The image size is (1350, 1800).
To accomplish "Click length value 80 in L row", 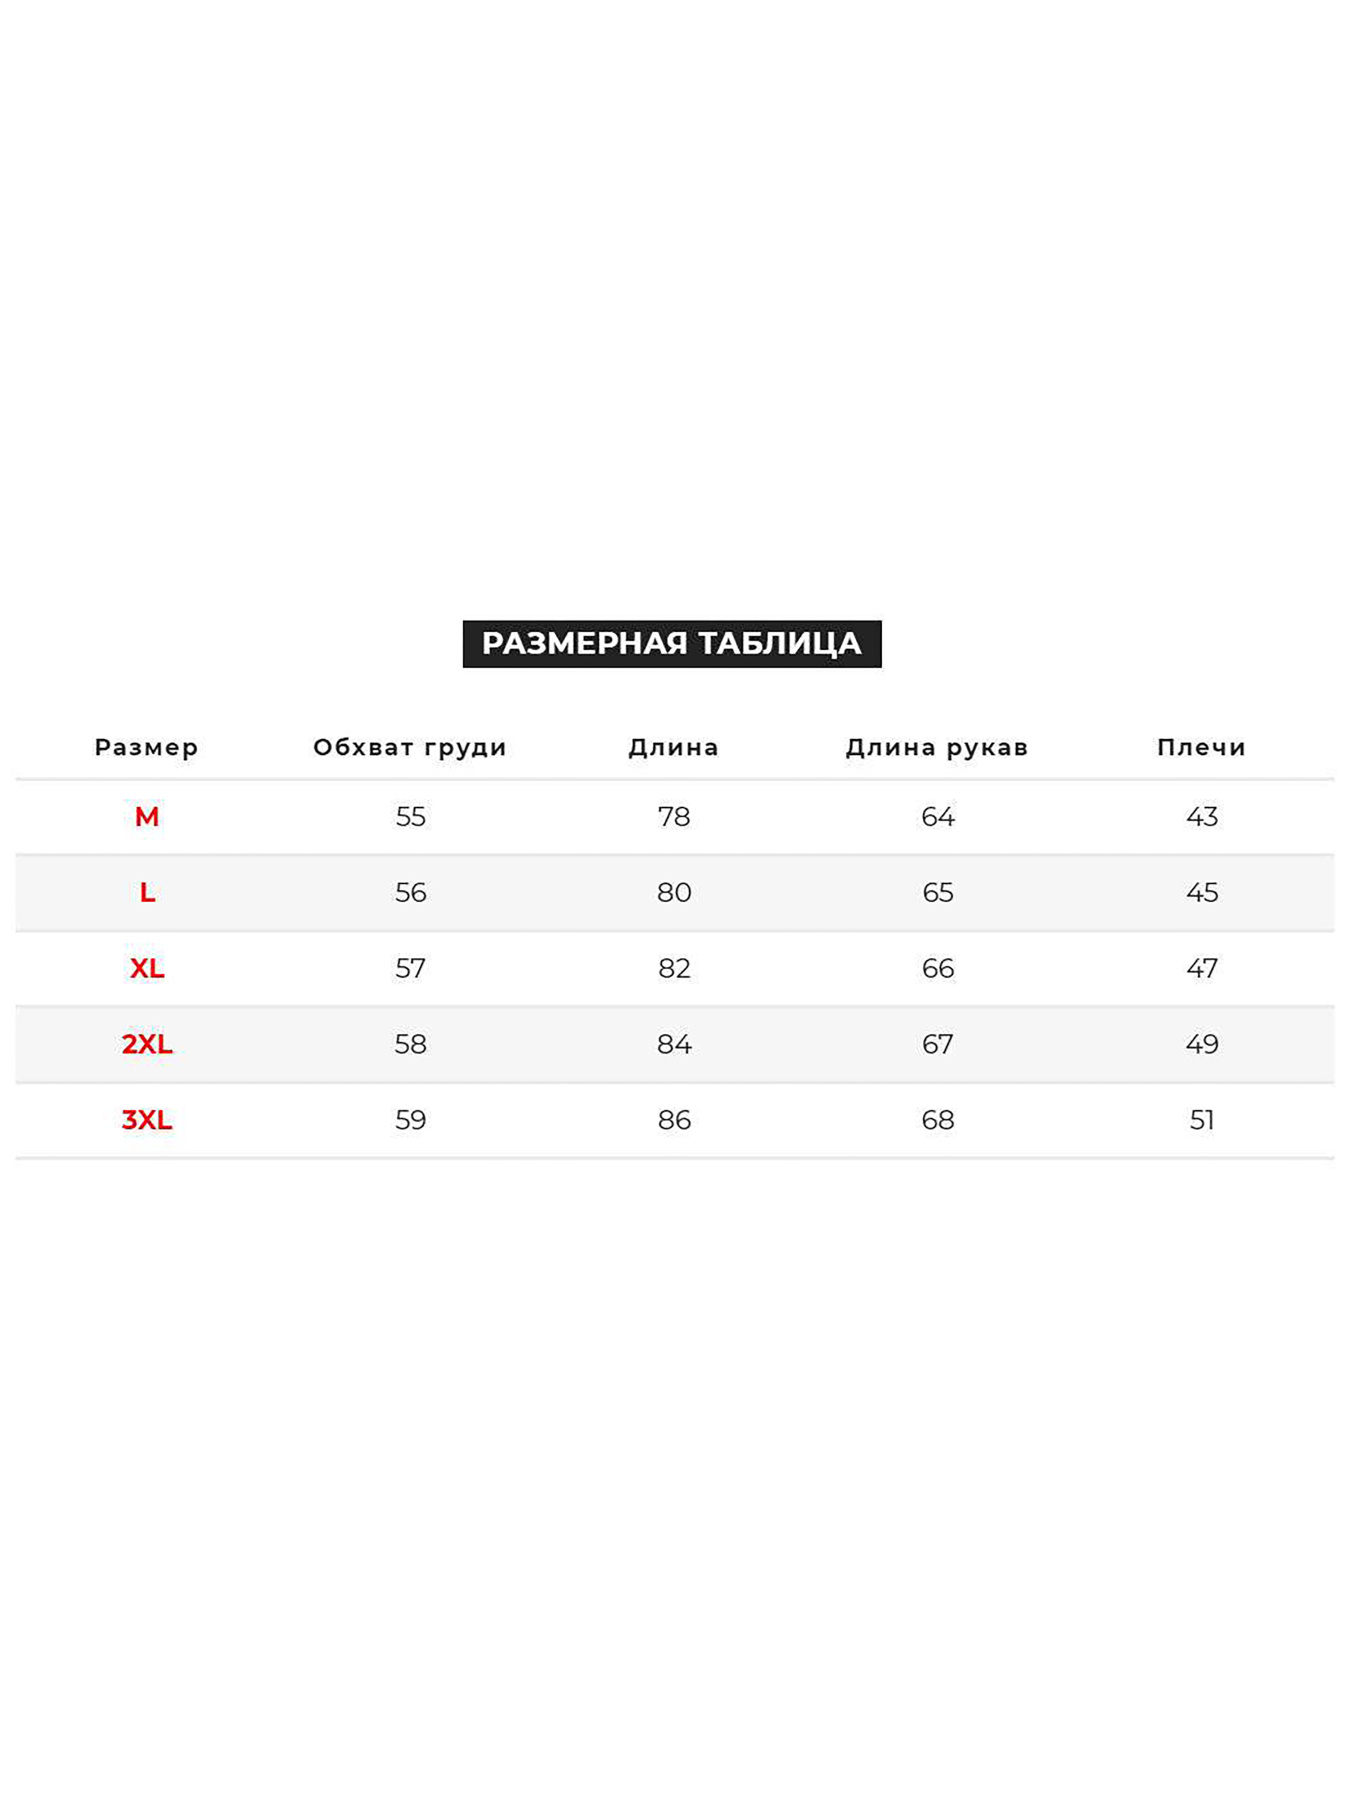I will point(674,892).
